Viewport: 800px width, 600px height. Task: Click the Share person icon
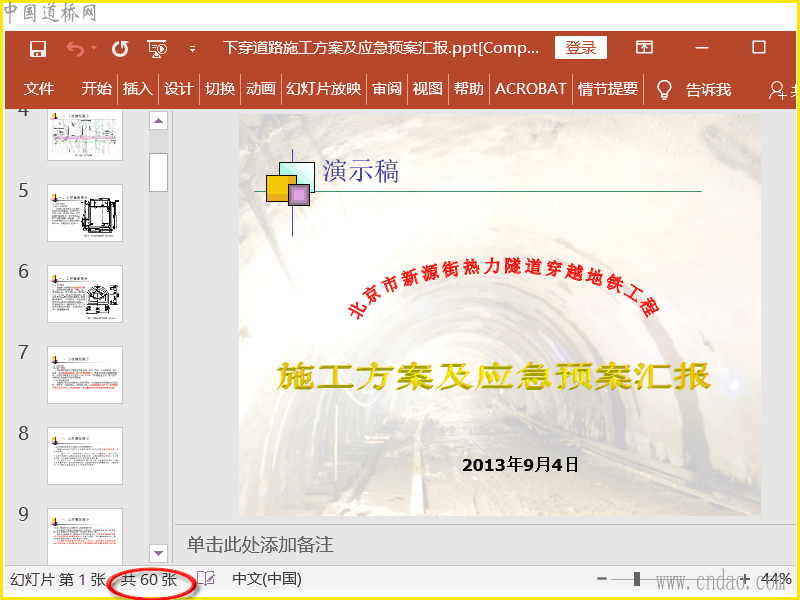click(x=778, y=90)
